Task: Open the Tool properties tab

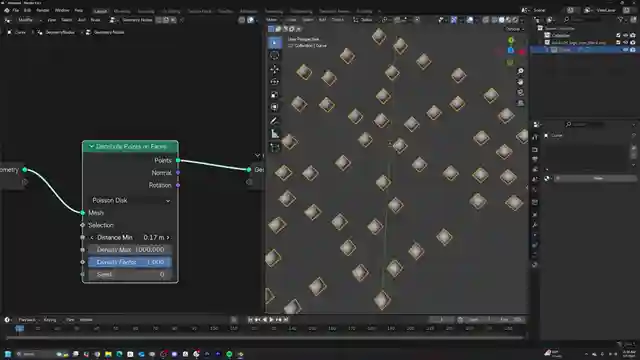Action: click(x=535, y=138)
